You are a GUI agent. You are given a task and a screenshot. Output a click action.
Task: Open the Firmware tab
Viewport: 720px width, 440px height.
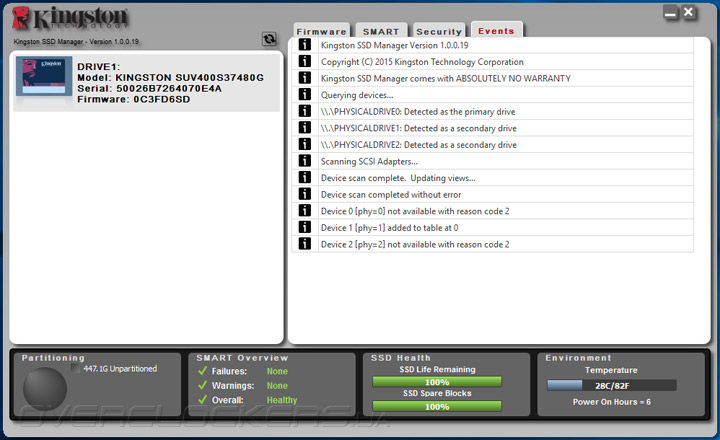pos(321,31)
